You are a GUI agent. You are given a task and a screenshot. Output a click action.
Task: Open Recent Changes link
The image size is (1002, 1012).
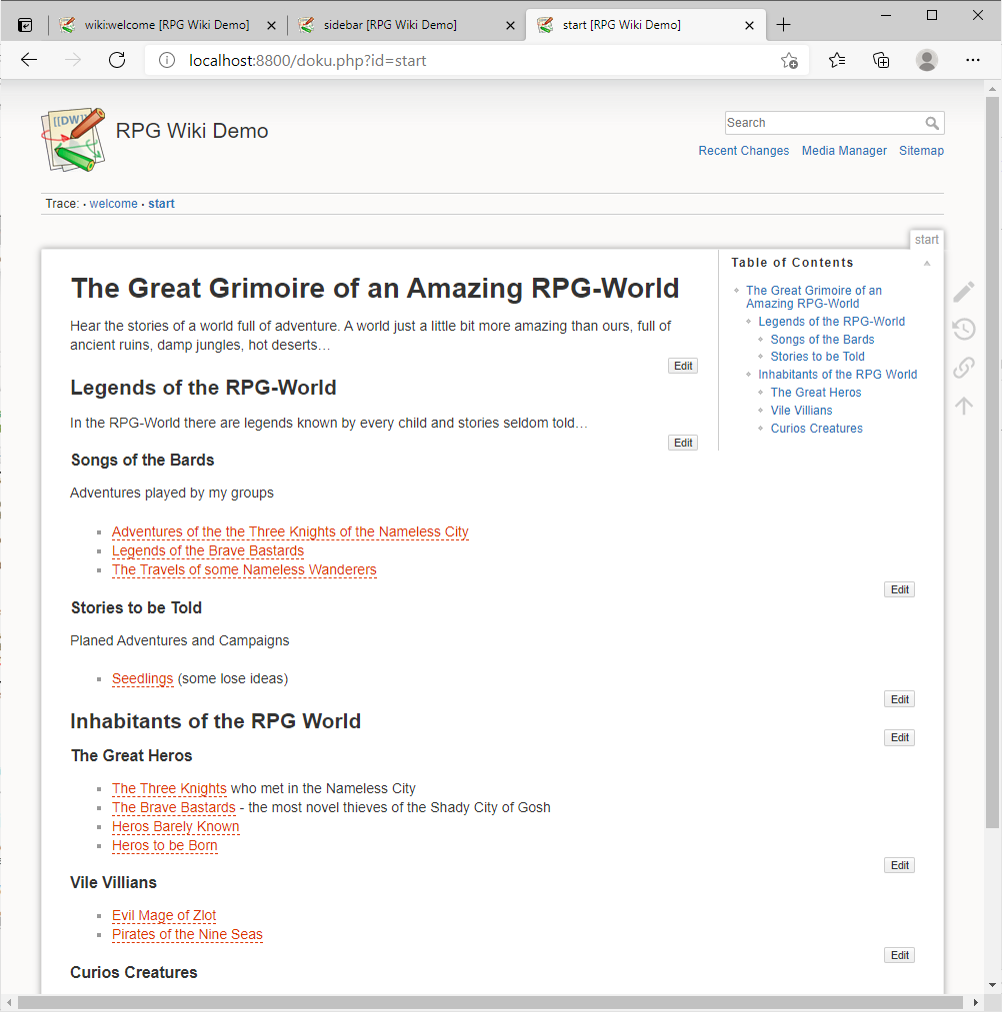(x=743, y=150)
